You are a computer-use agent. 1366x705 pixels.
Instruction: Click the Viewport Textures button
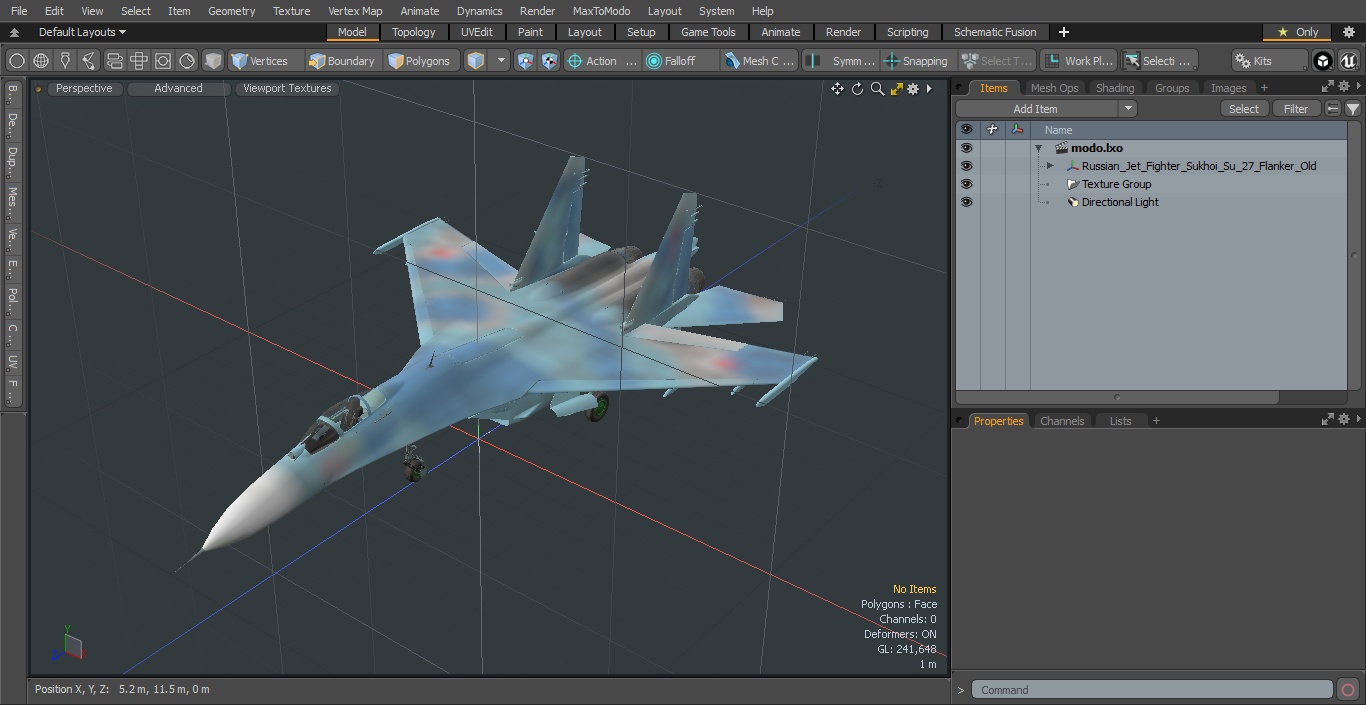click(287, 88)
